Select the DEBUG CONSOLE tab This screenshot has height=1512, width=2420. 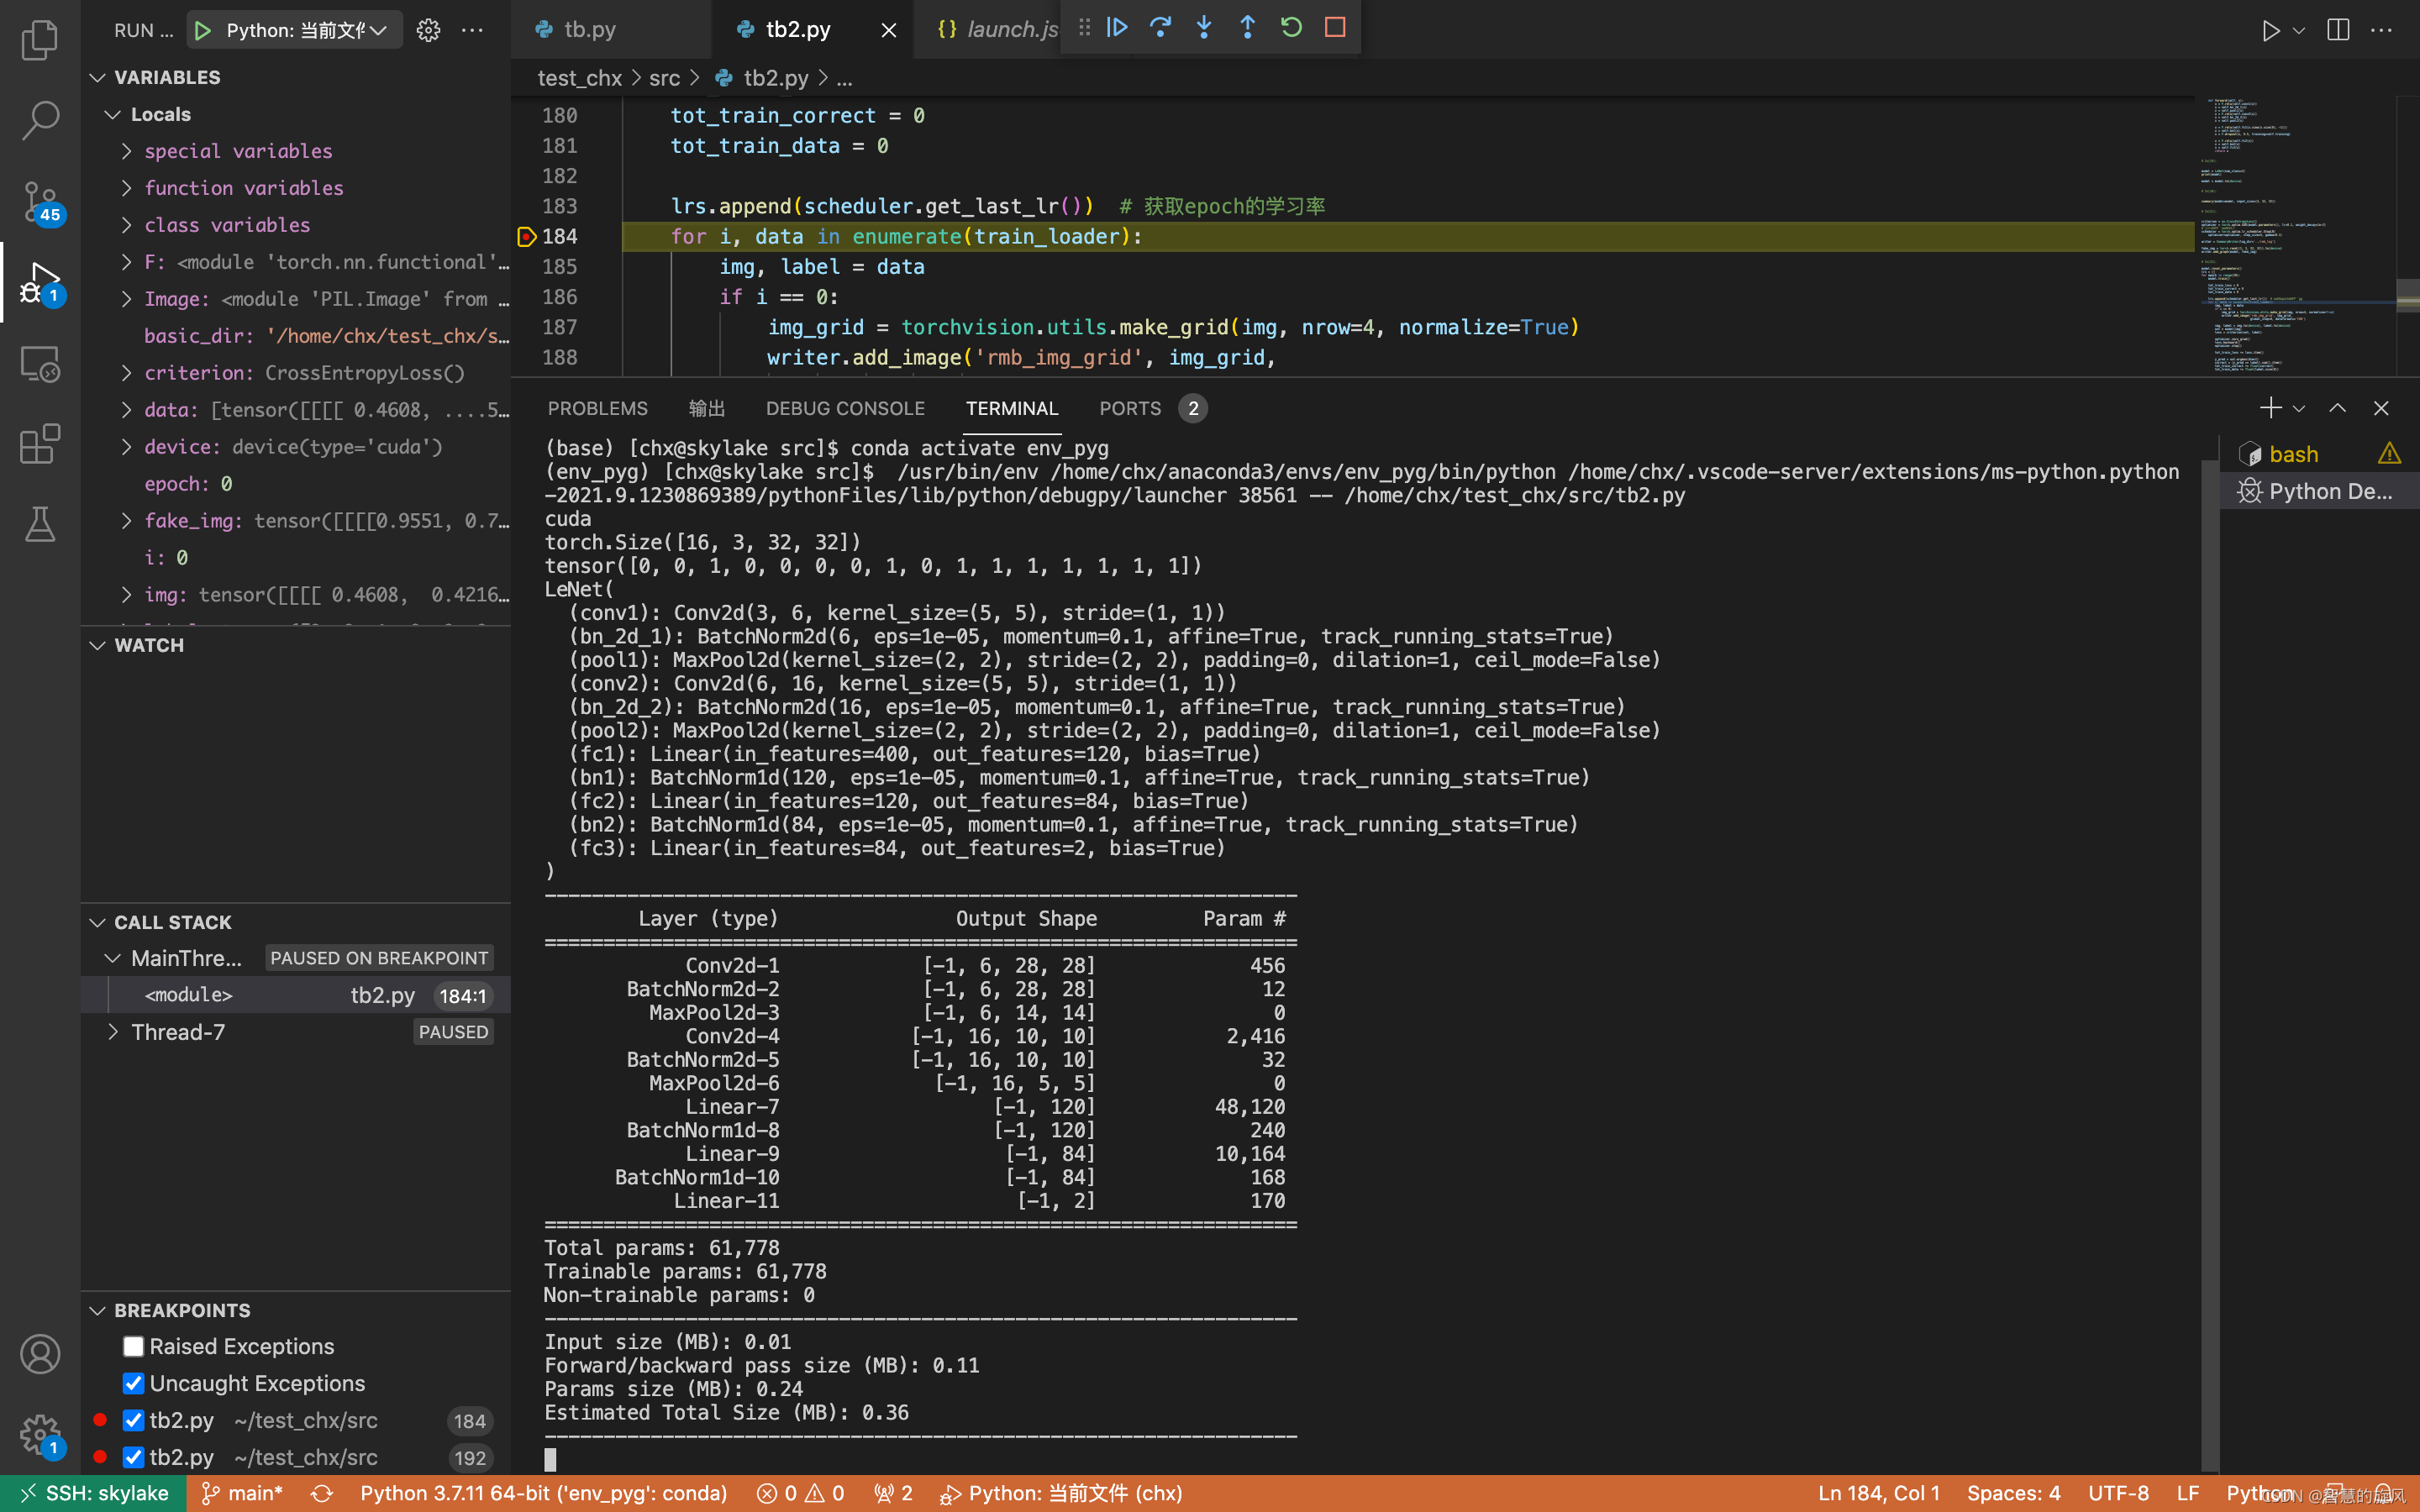[x=844, y=406]
